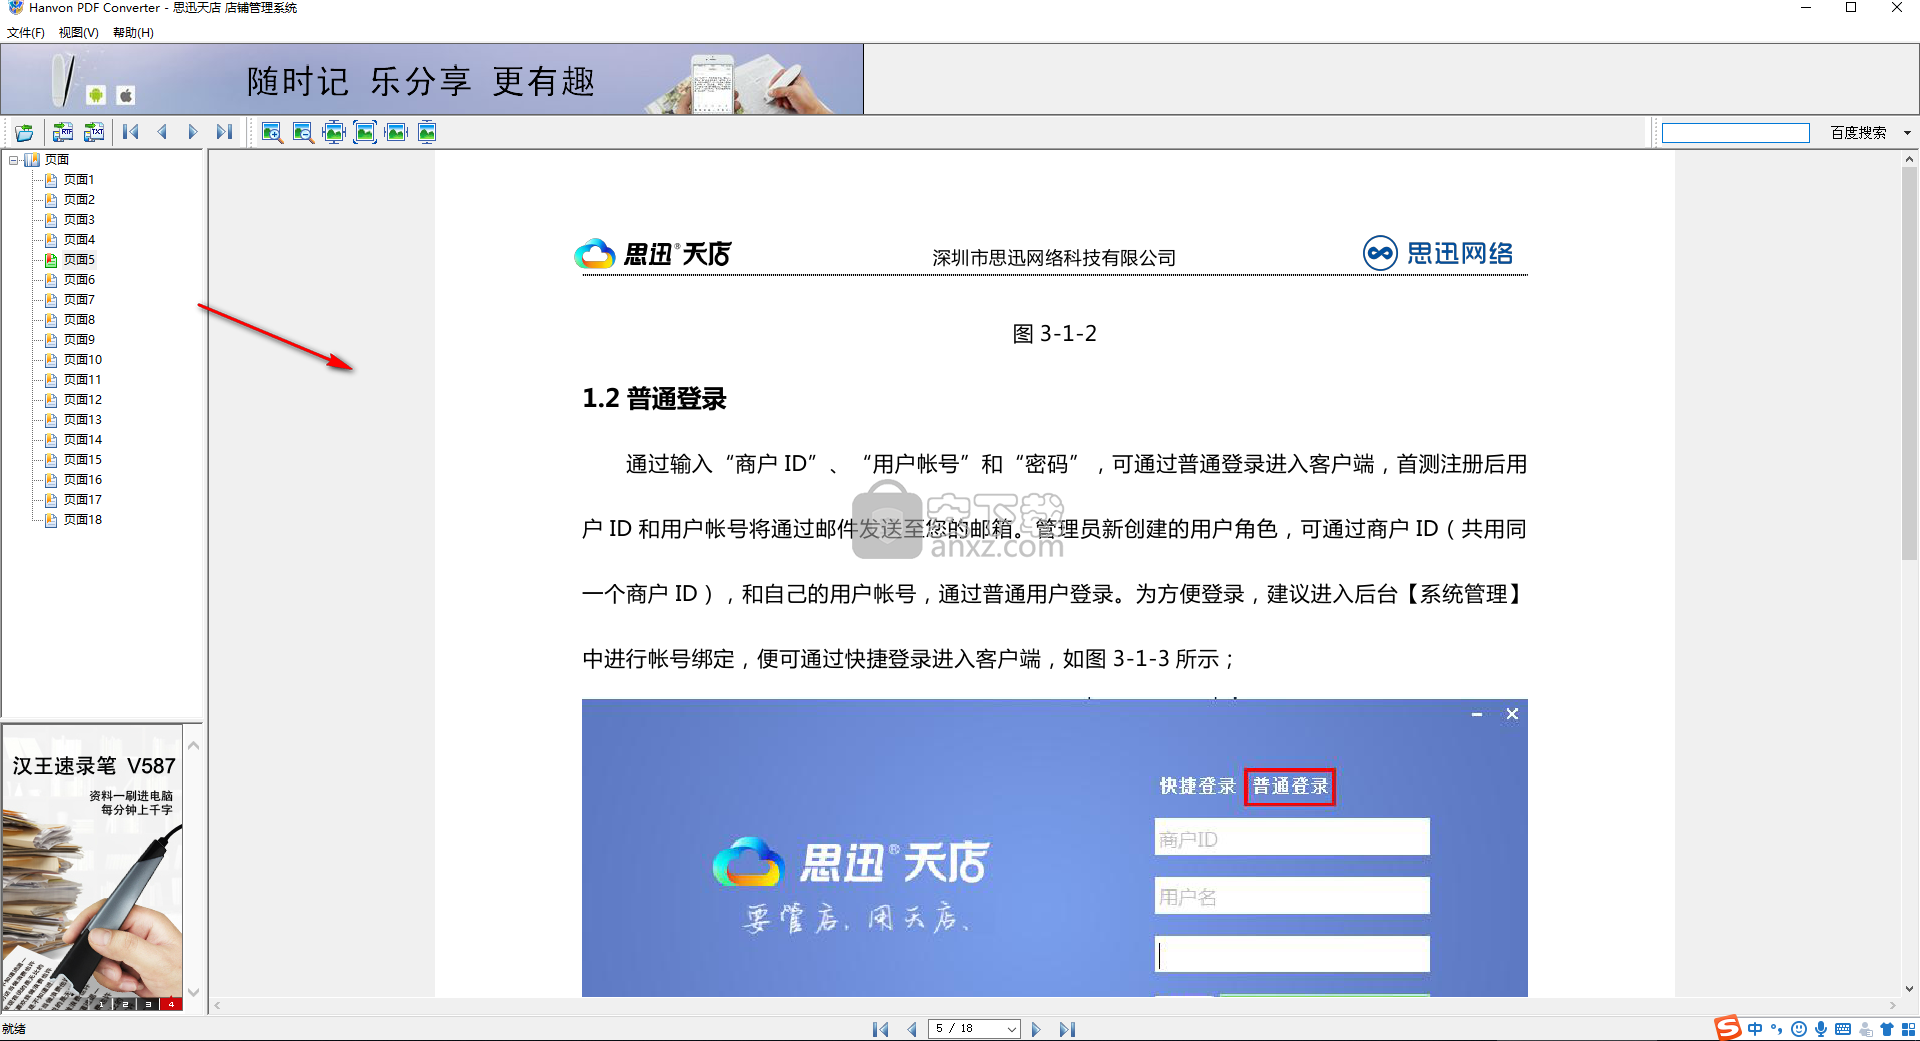This screenshot has width=1920, height=1041.
Task: Select 页面10 in the page tree
Action: click(82, 360)
